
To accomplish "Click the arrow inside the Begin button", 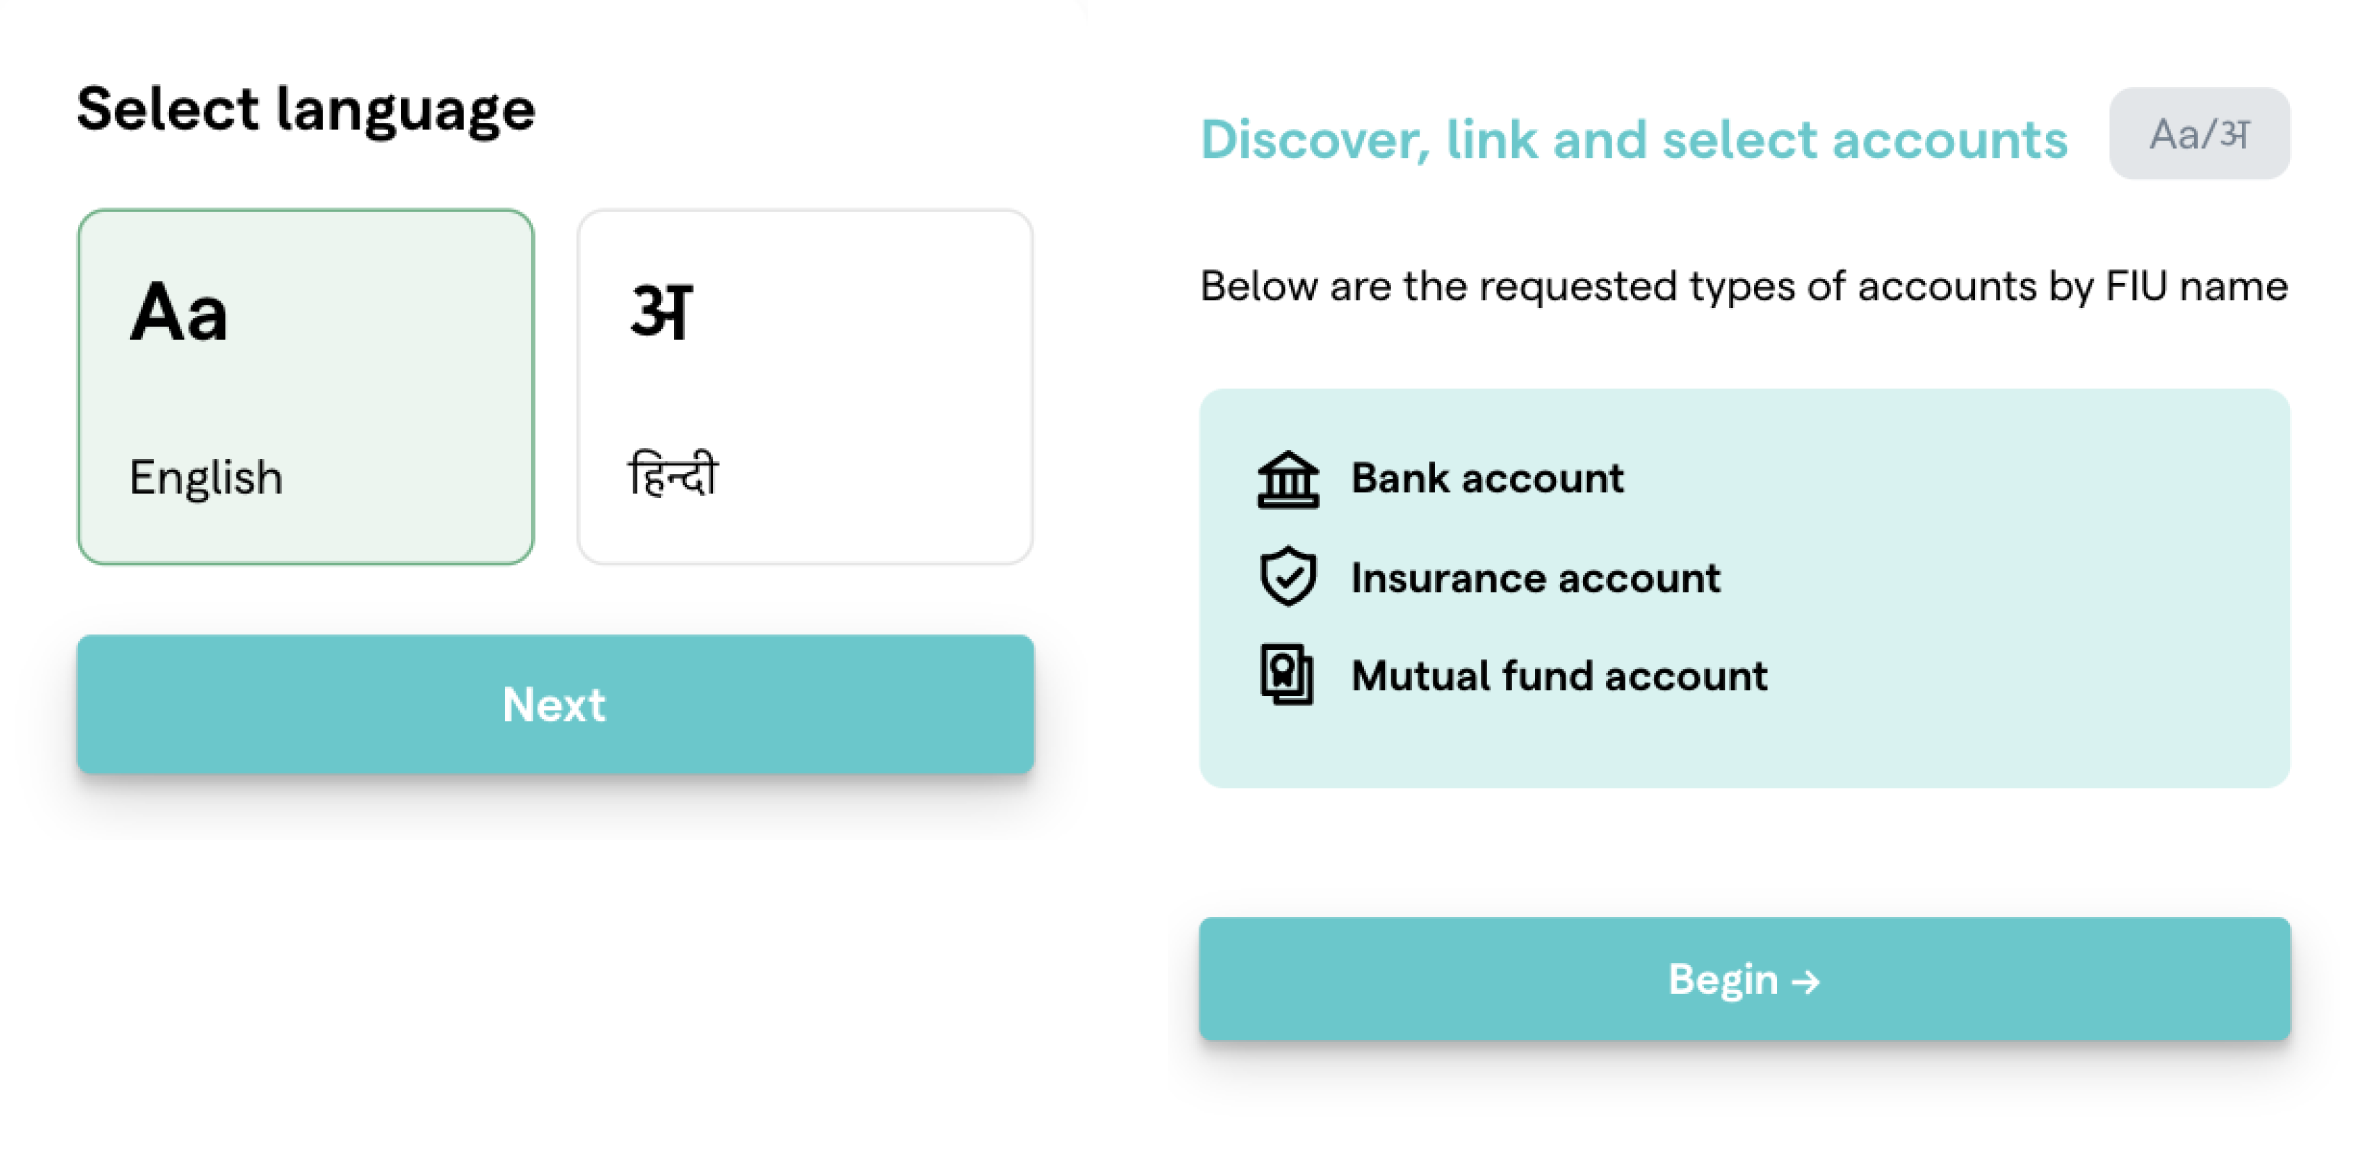I will (x=1806, y=982).
